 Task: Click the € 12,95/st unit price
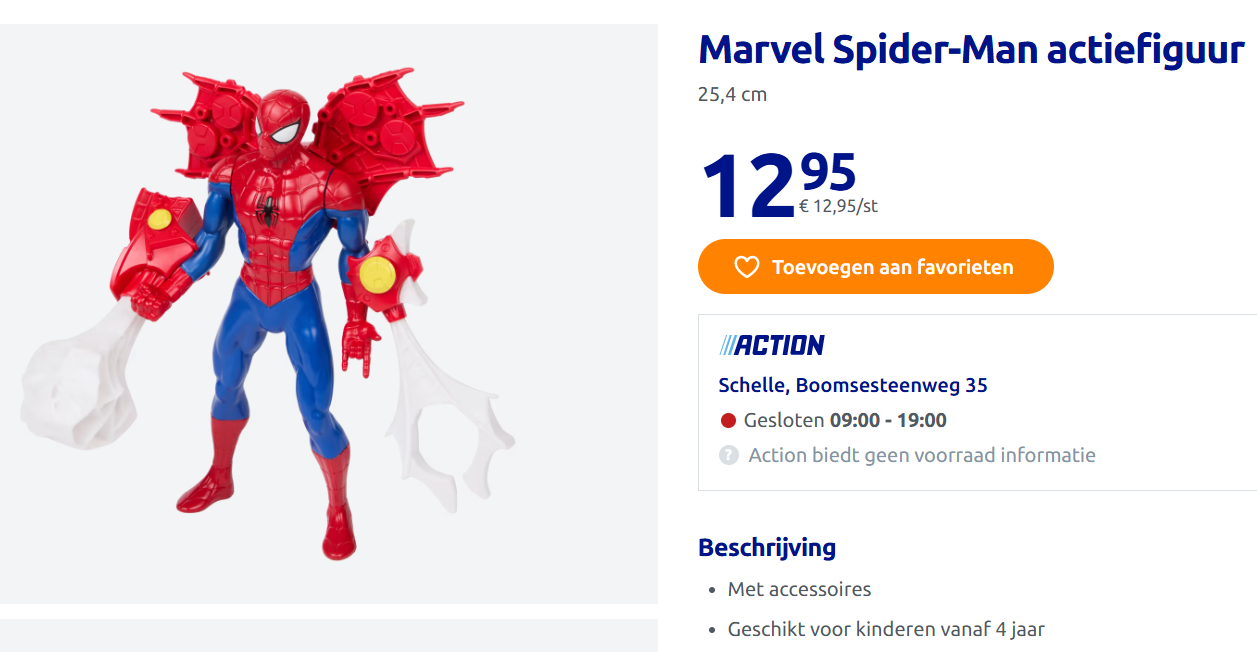[x=838, y=207]
